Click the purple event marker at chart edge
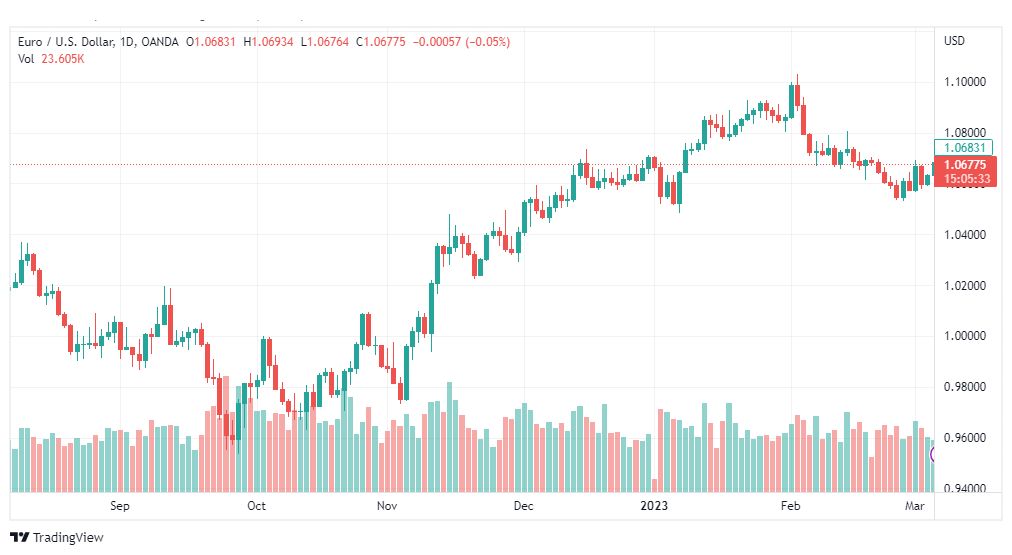This screenshot has height=555, width=1012. [933, 454]
